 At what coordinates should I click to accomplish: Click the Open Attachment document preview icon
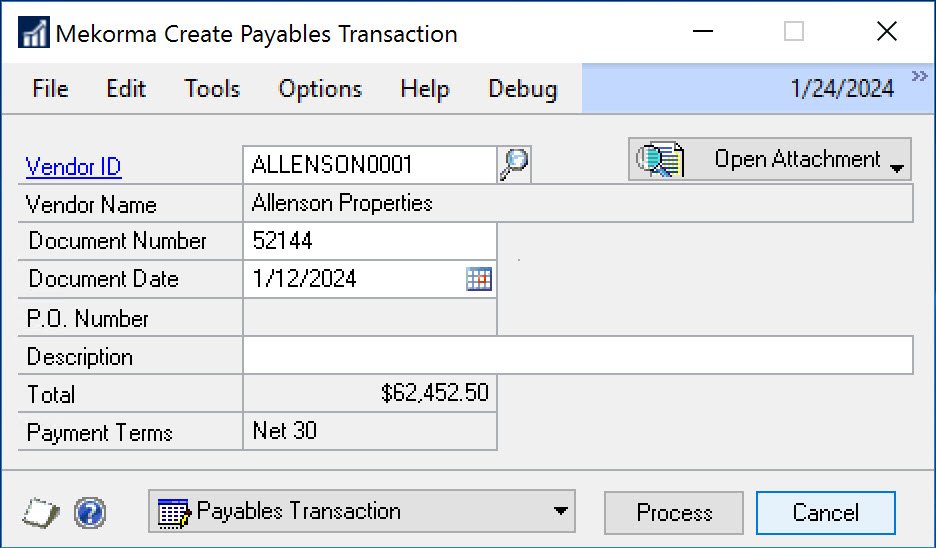pyautogui.click(x=660, y=160)
